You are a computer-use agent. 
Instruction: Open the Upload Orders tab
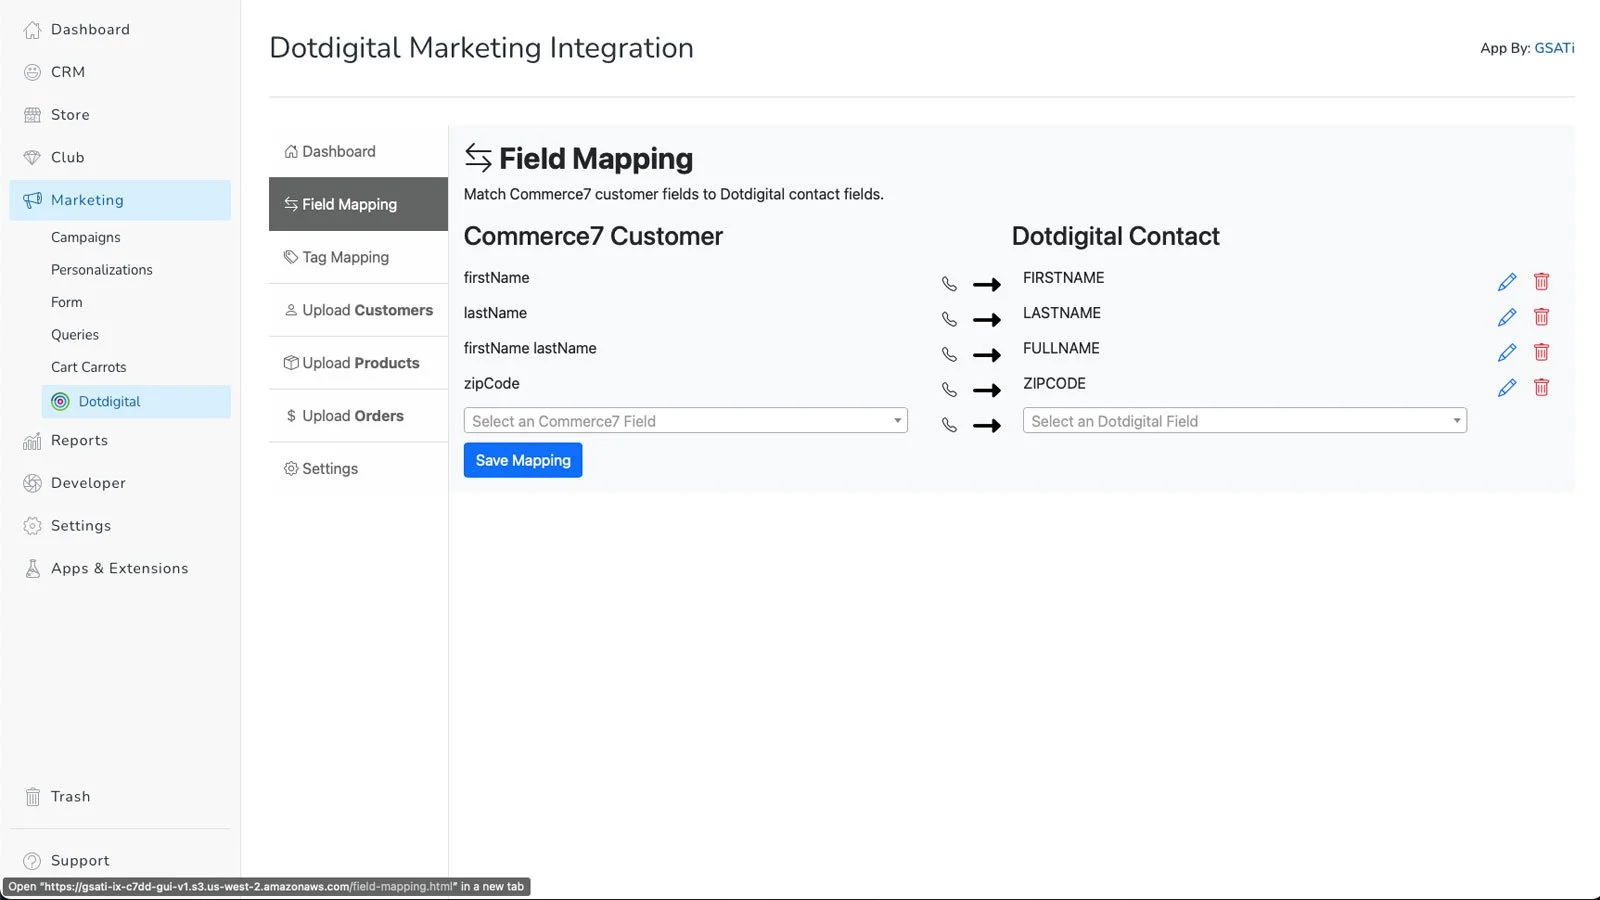358,416
